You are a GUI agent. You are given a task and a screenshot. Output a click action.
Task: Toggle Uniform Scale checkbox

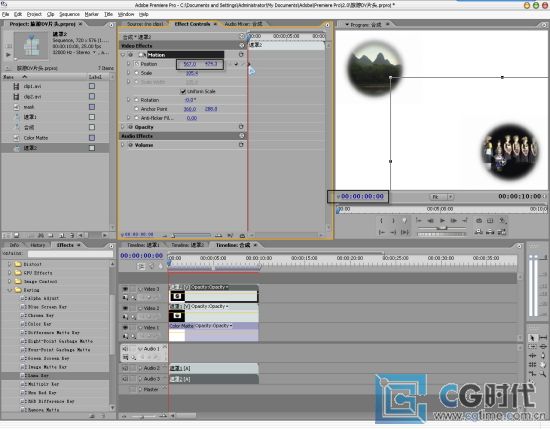point(183,92)
